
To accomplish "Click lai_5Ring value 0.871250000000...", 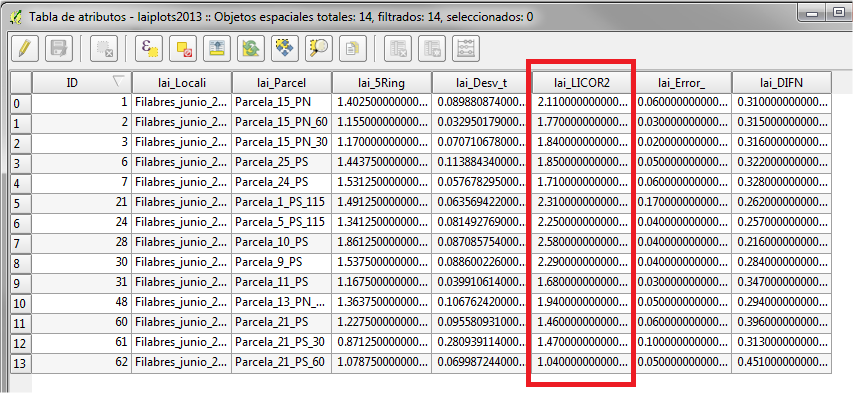I will click(x=382, y=342).
